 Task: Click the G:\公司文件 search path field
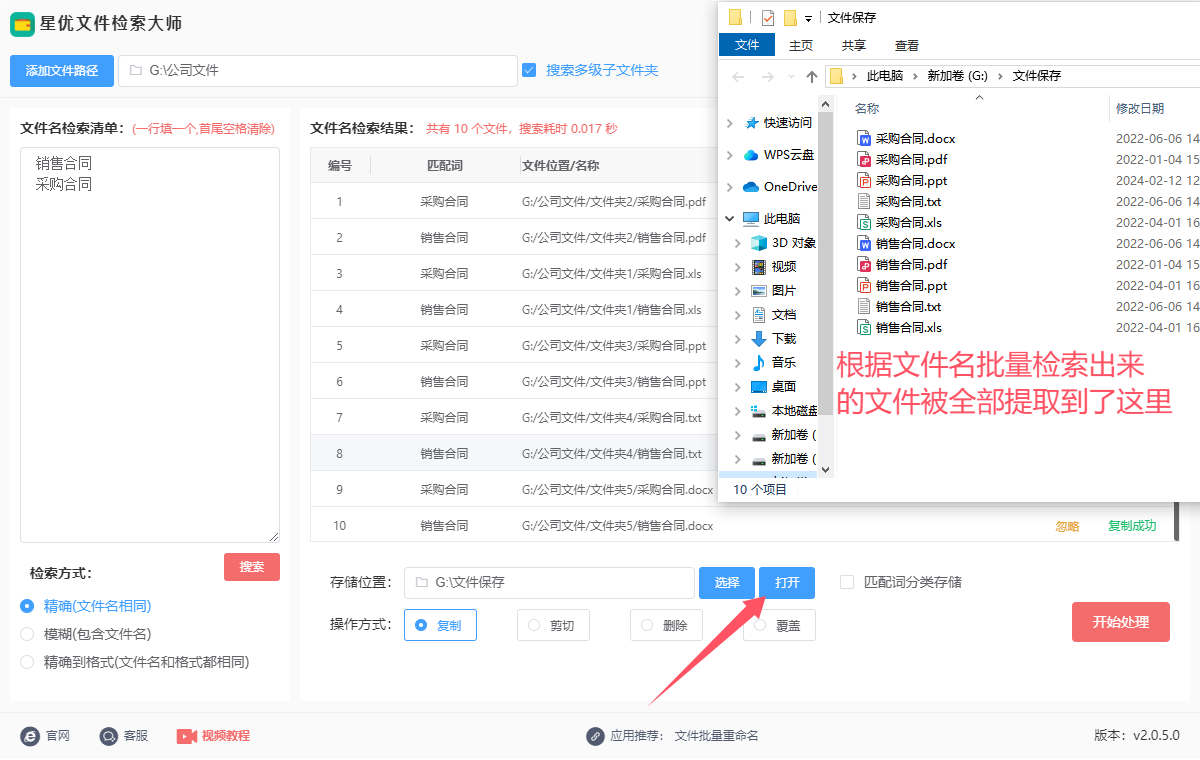pyautogui.click(x=318, y=71)
